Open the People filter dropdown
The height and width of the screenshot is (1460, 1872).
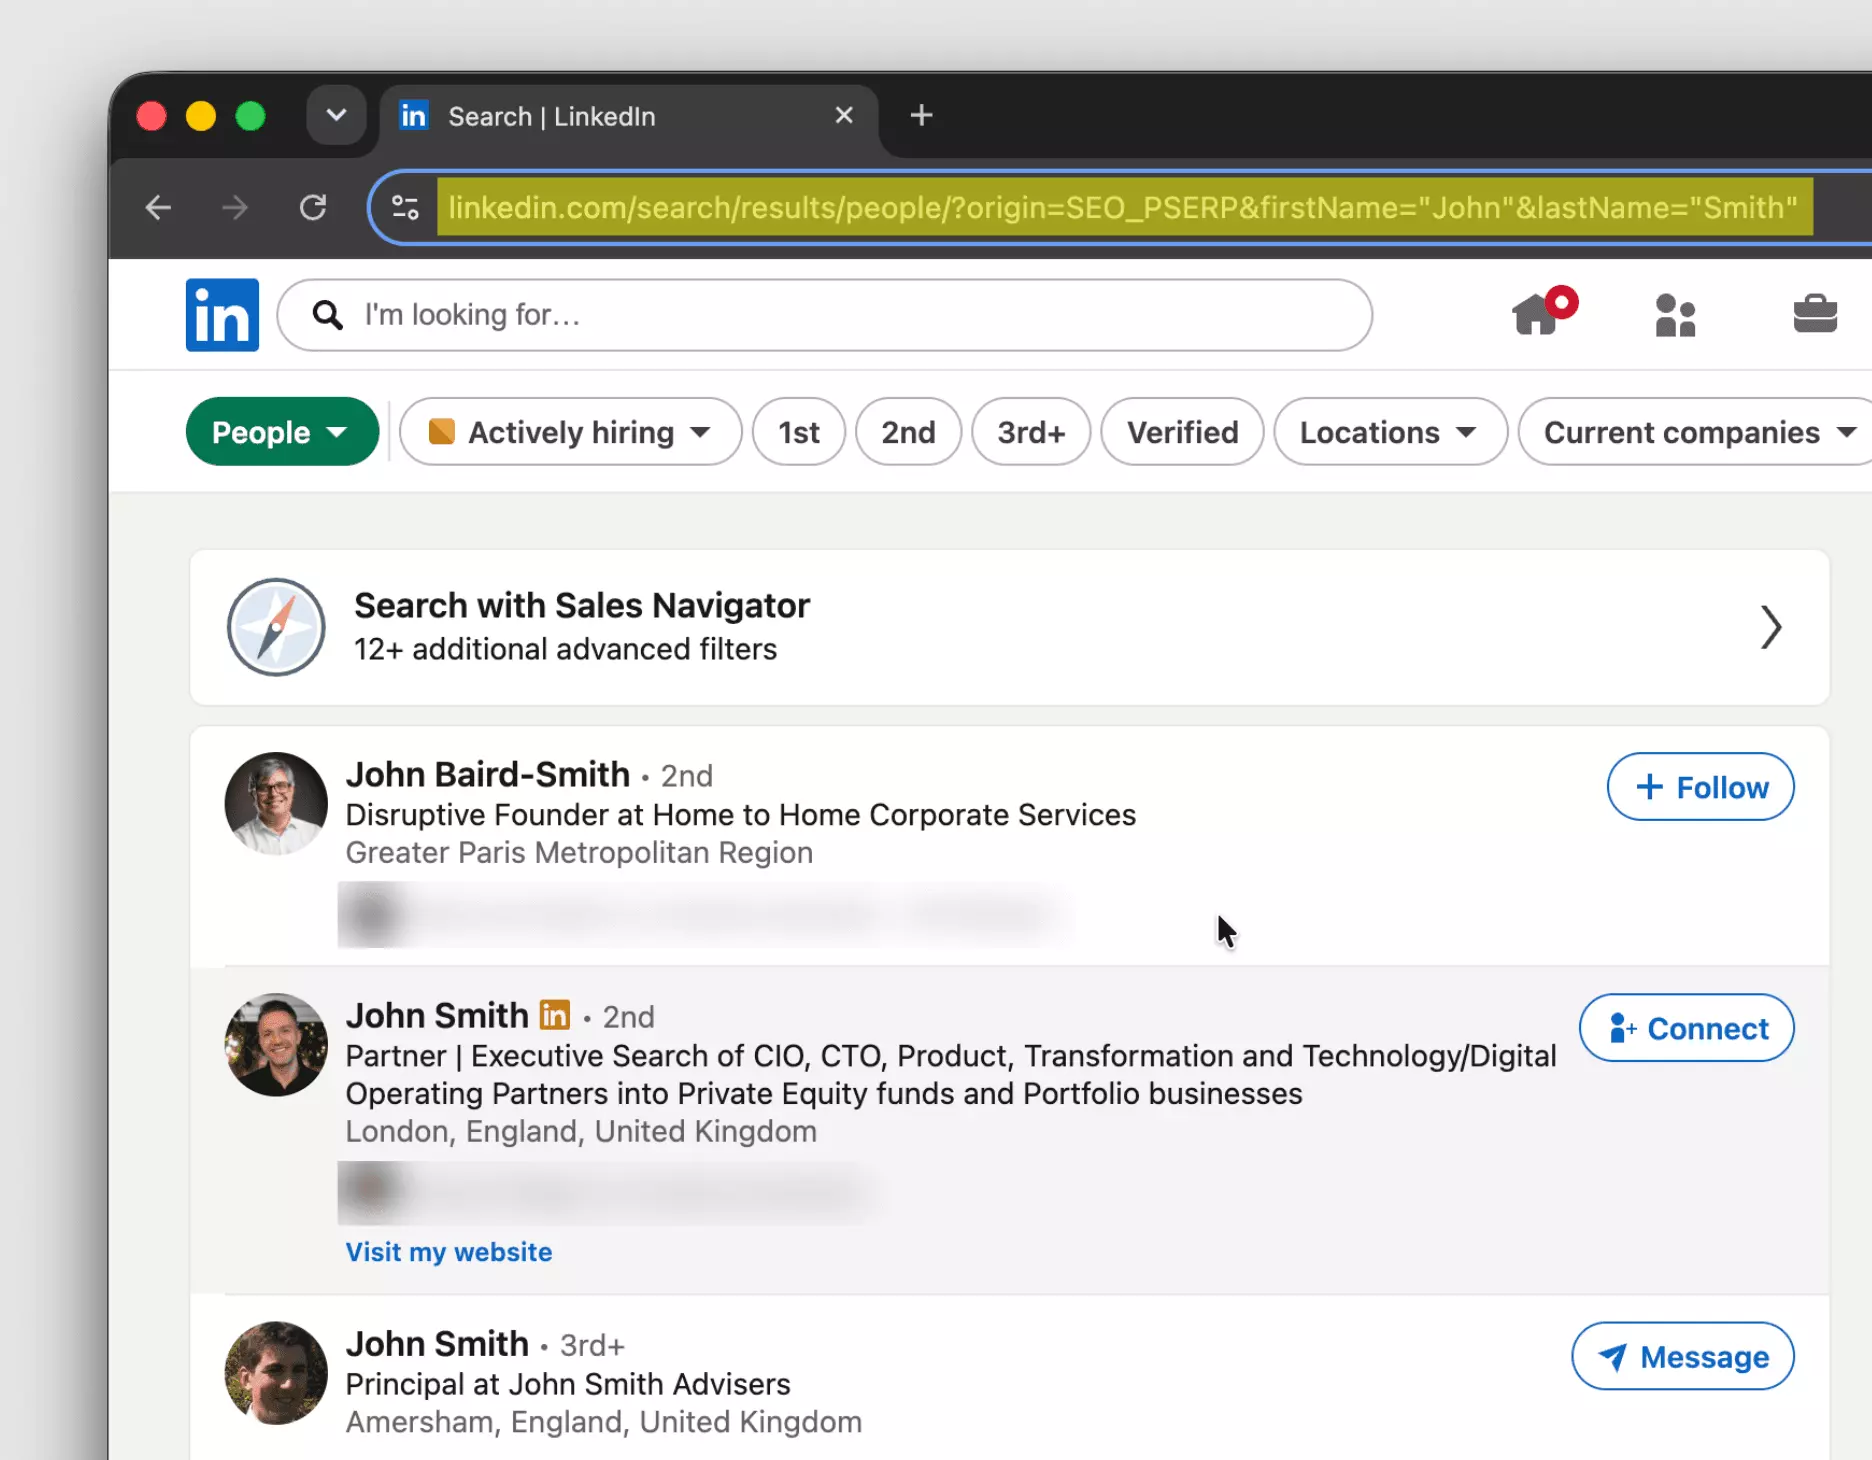(x=282, y=432)
